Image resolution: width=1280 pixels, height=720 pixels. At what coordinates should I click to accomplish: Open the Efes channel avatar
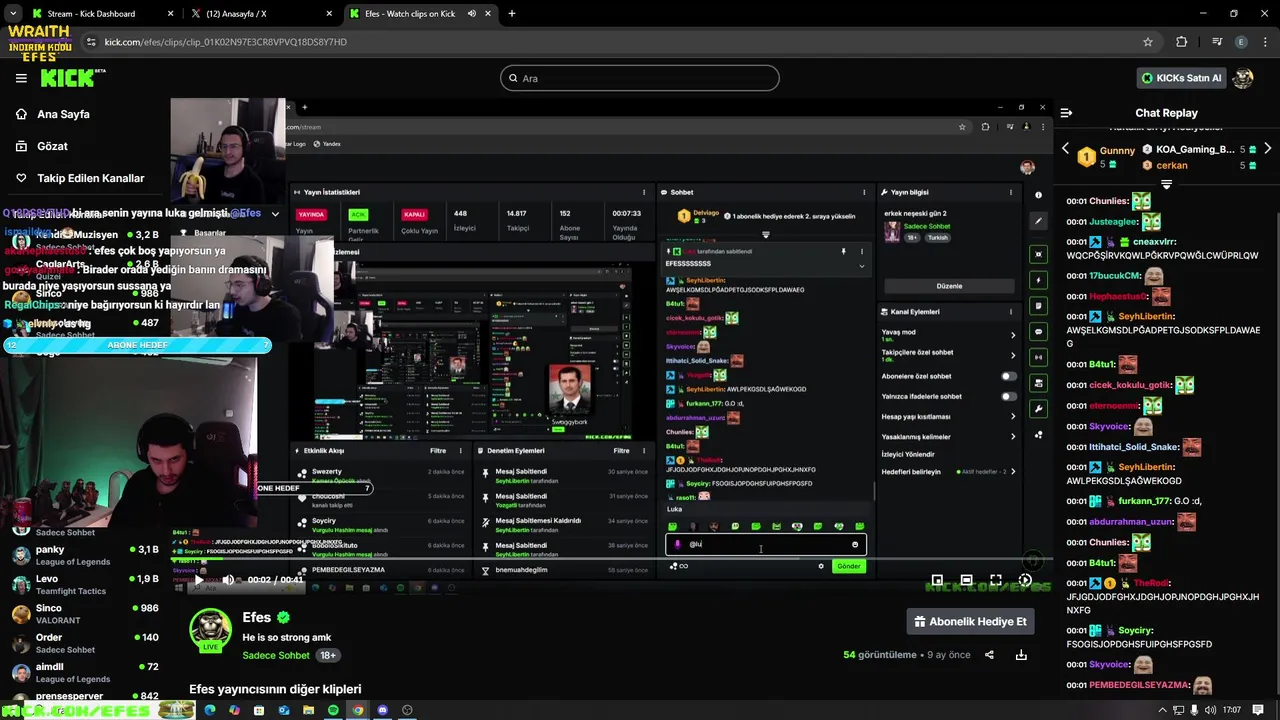coord(210,630)
